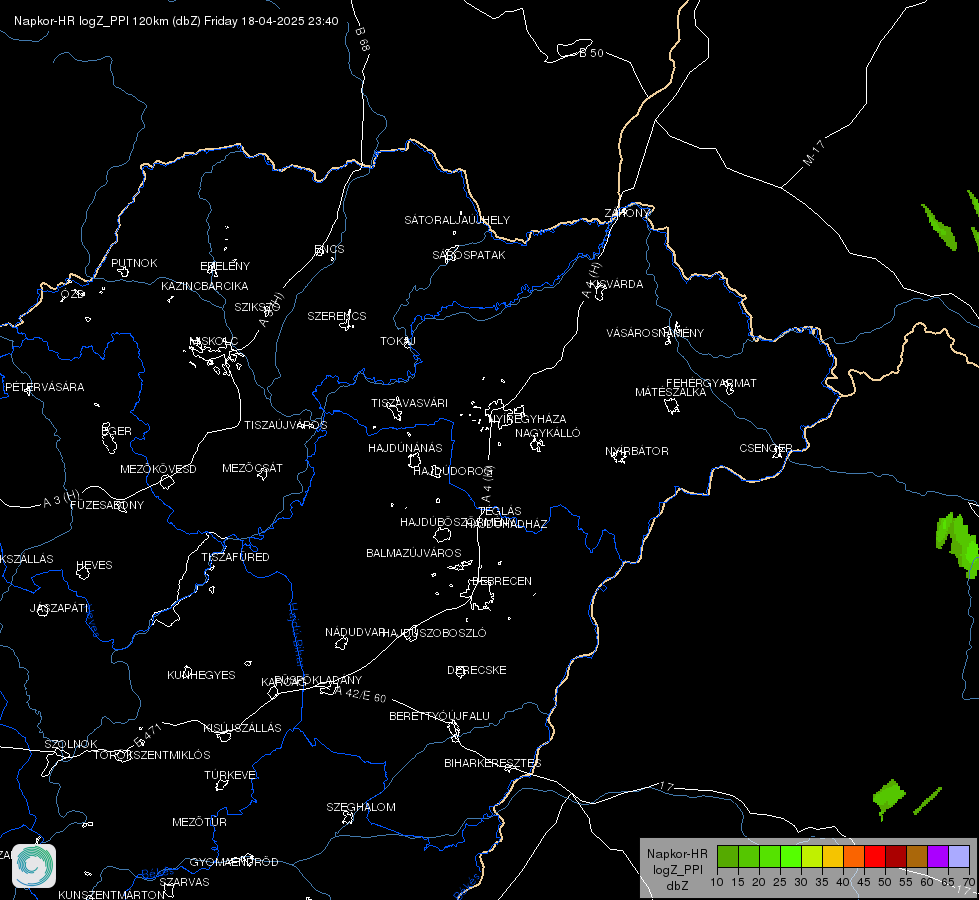Viewport: 979px width, 900px height.
Task: Click the 'A 42/E 60' road label
Action: (x=360, y=694)
